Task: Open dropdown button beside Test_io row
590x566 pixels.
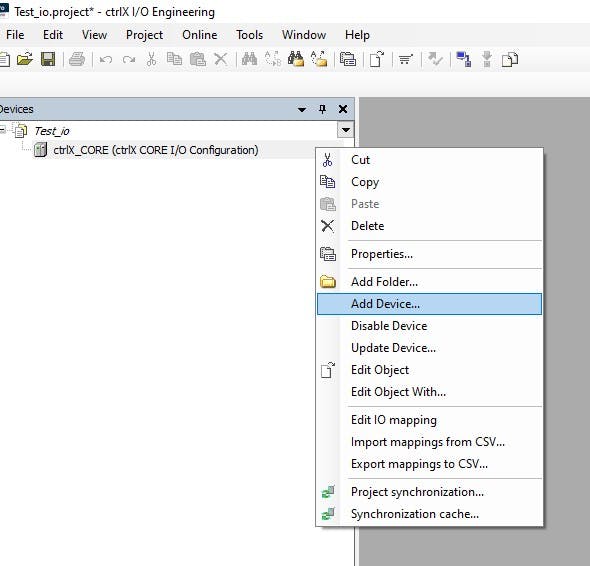Action: (345, 130)
